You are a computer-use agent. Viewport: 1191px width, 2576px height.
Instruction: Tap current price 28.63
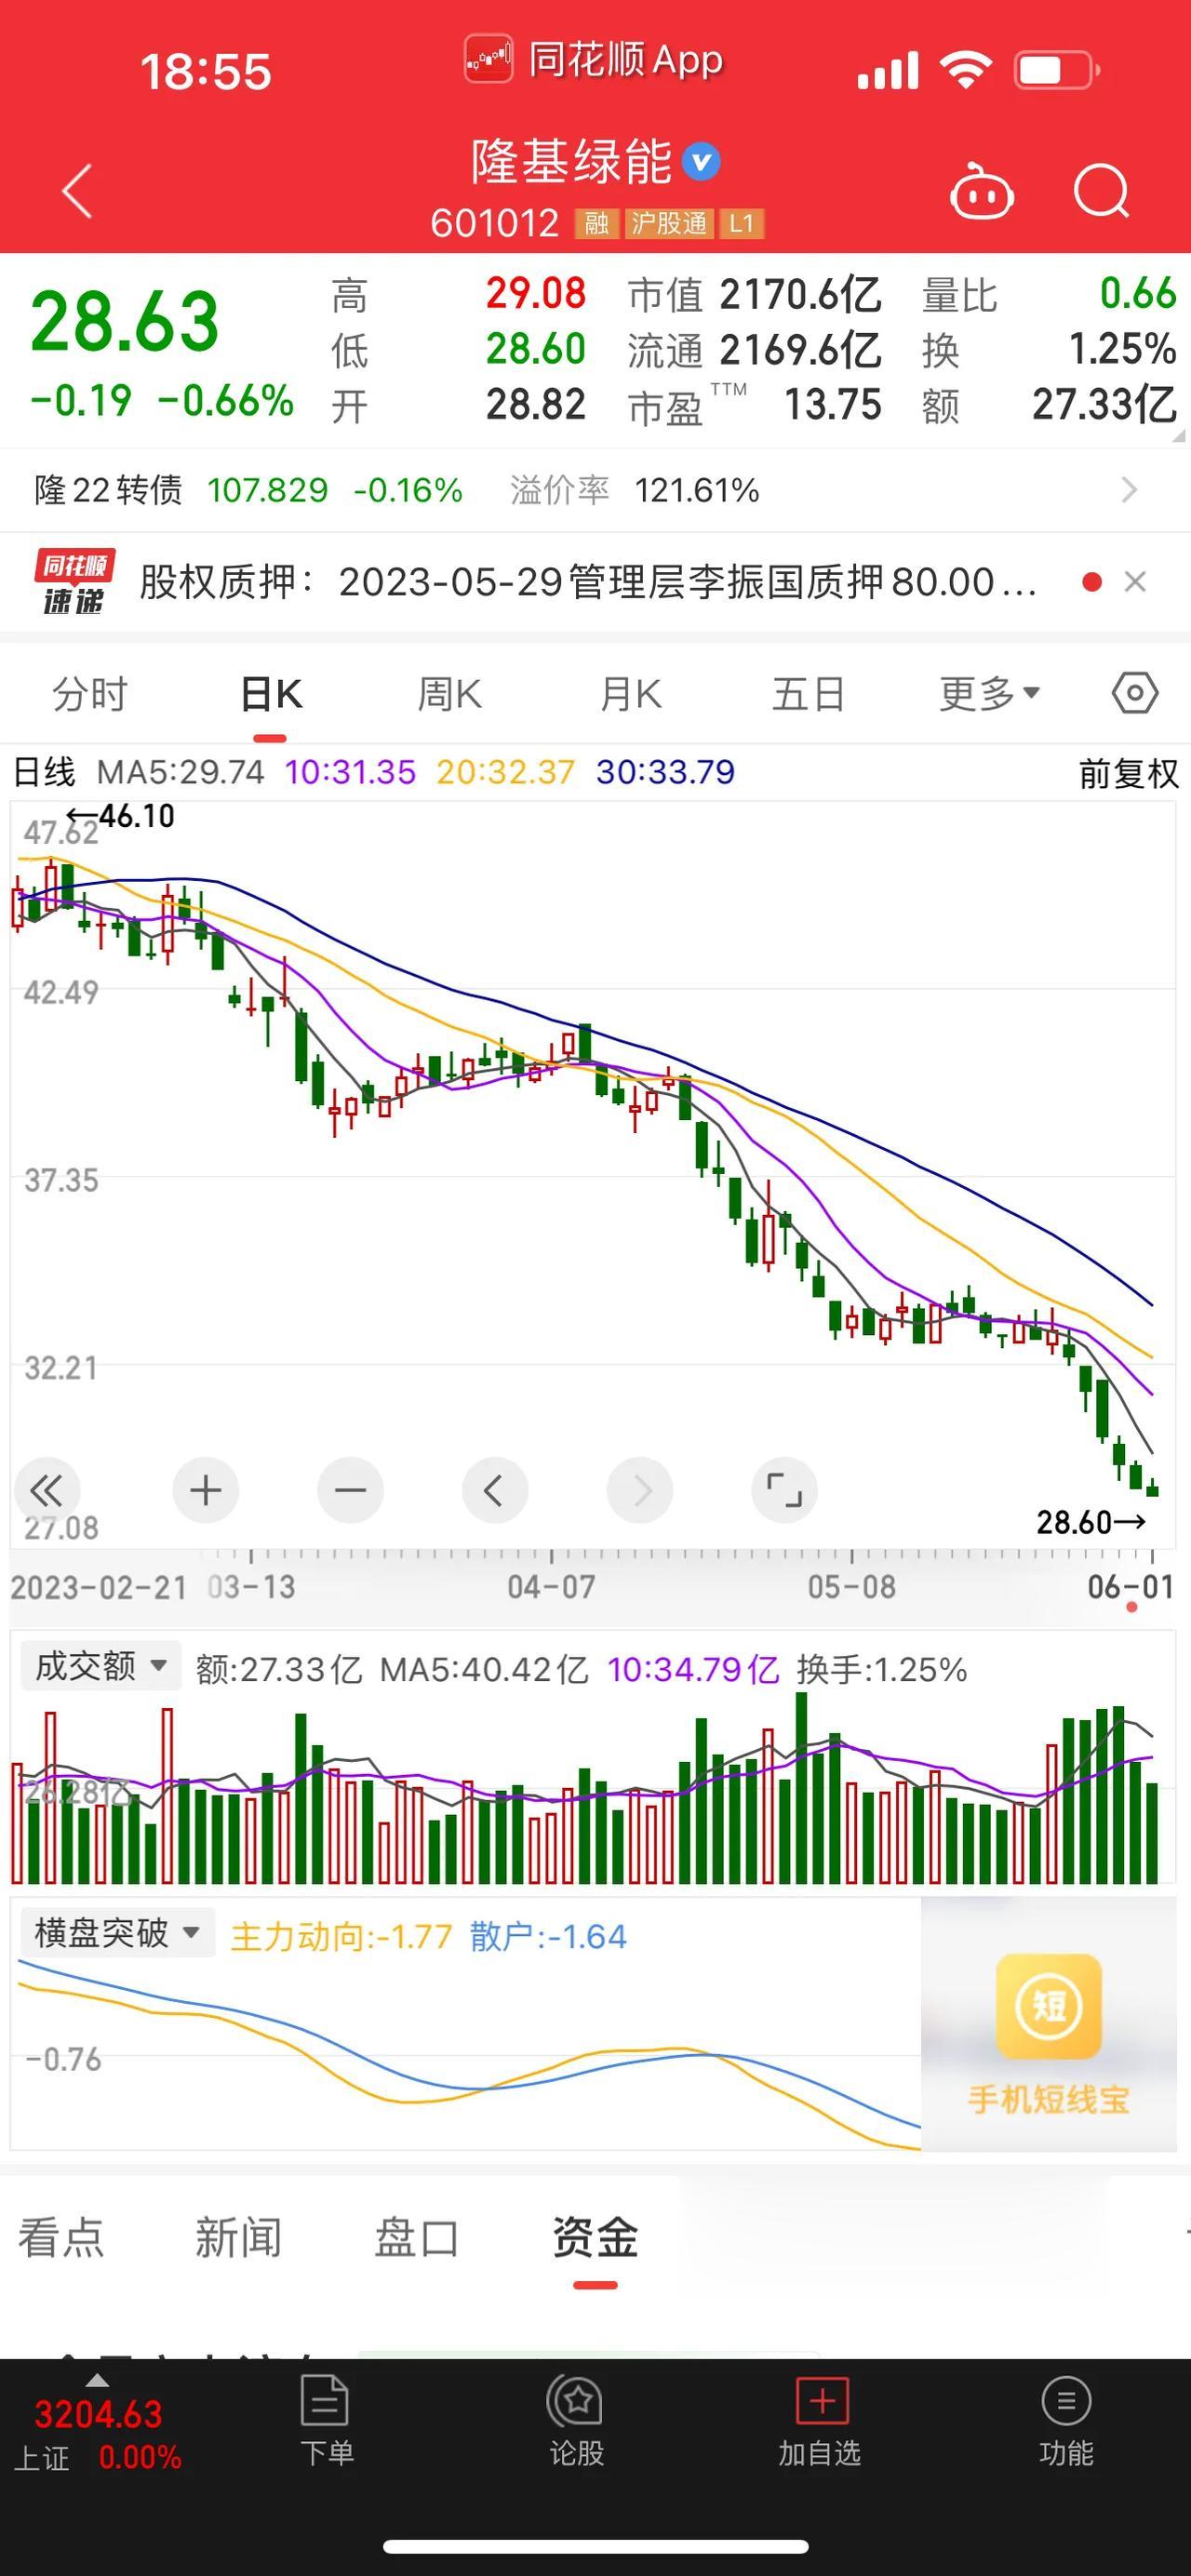coord(125,322)
